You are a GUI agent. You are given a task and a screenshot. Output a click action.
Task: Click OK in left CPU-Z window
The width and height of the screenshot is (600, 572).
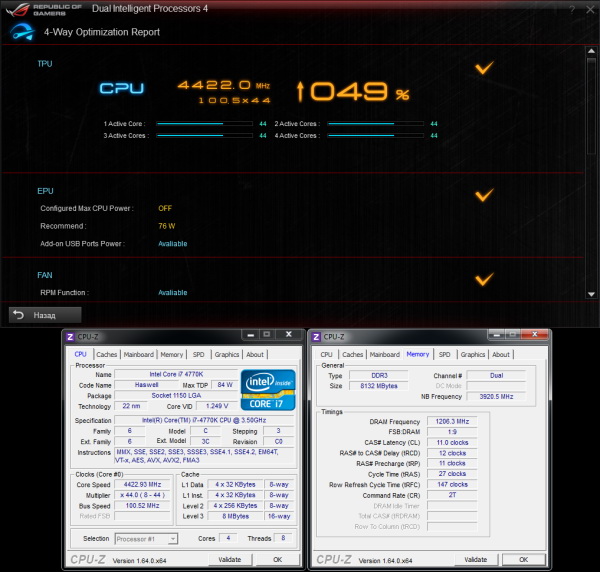coord(277,559)
